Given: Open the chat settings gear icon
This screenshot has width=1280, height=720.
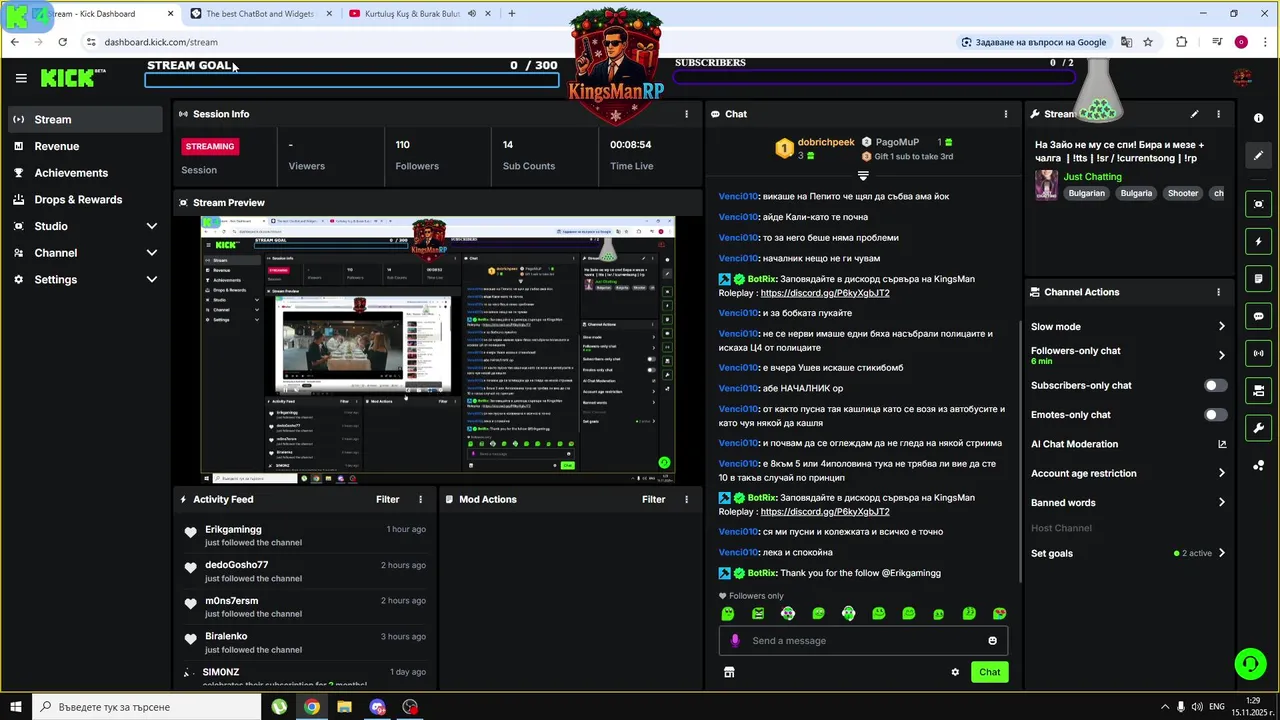Looking at the screenshot, I should [955, 672].
